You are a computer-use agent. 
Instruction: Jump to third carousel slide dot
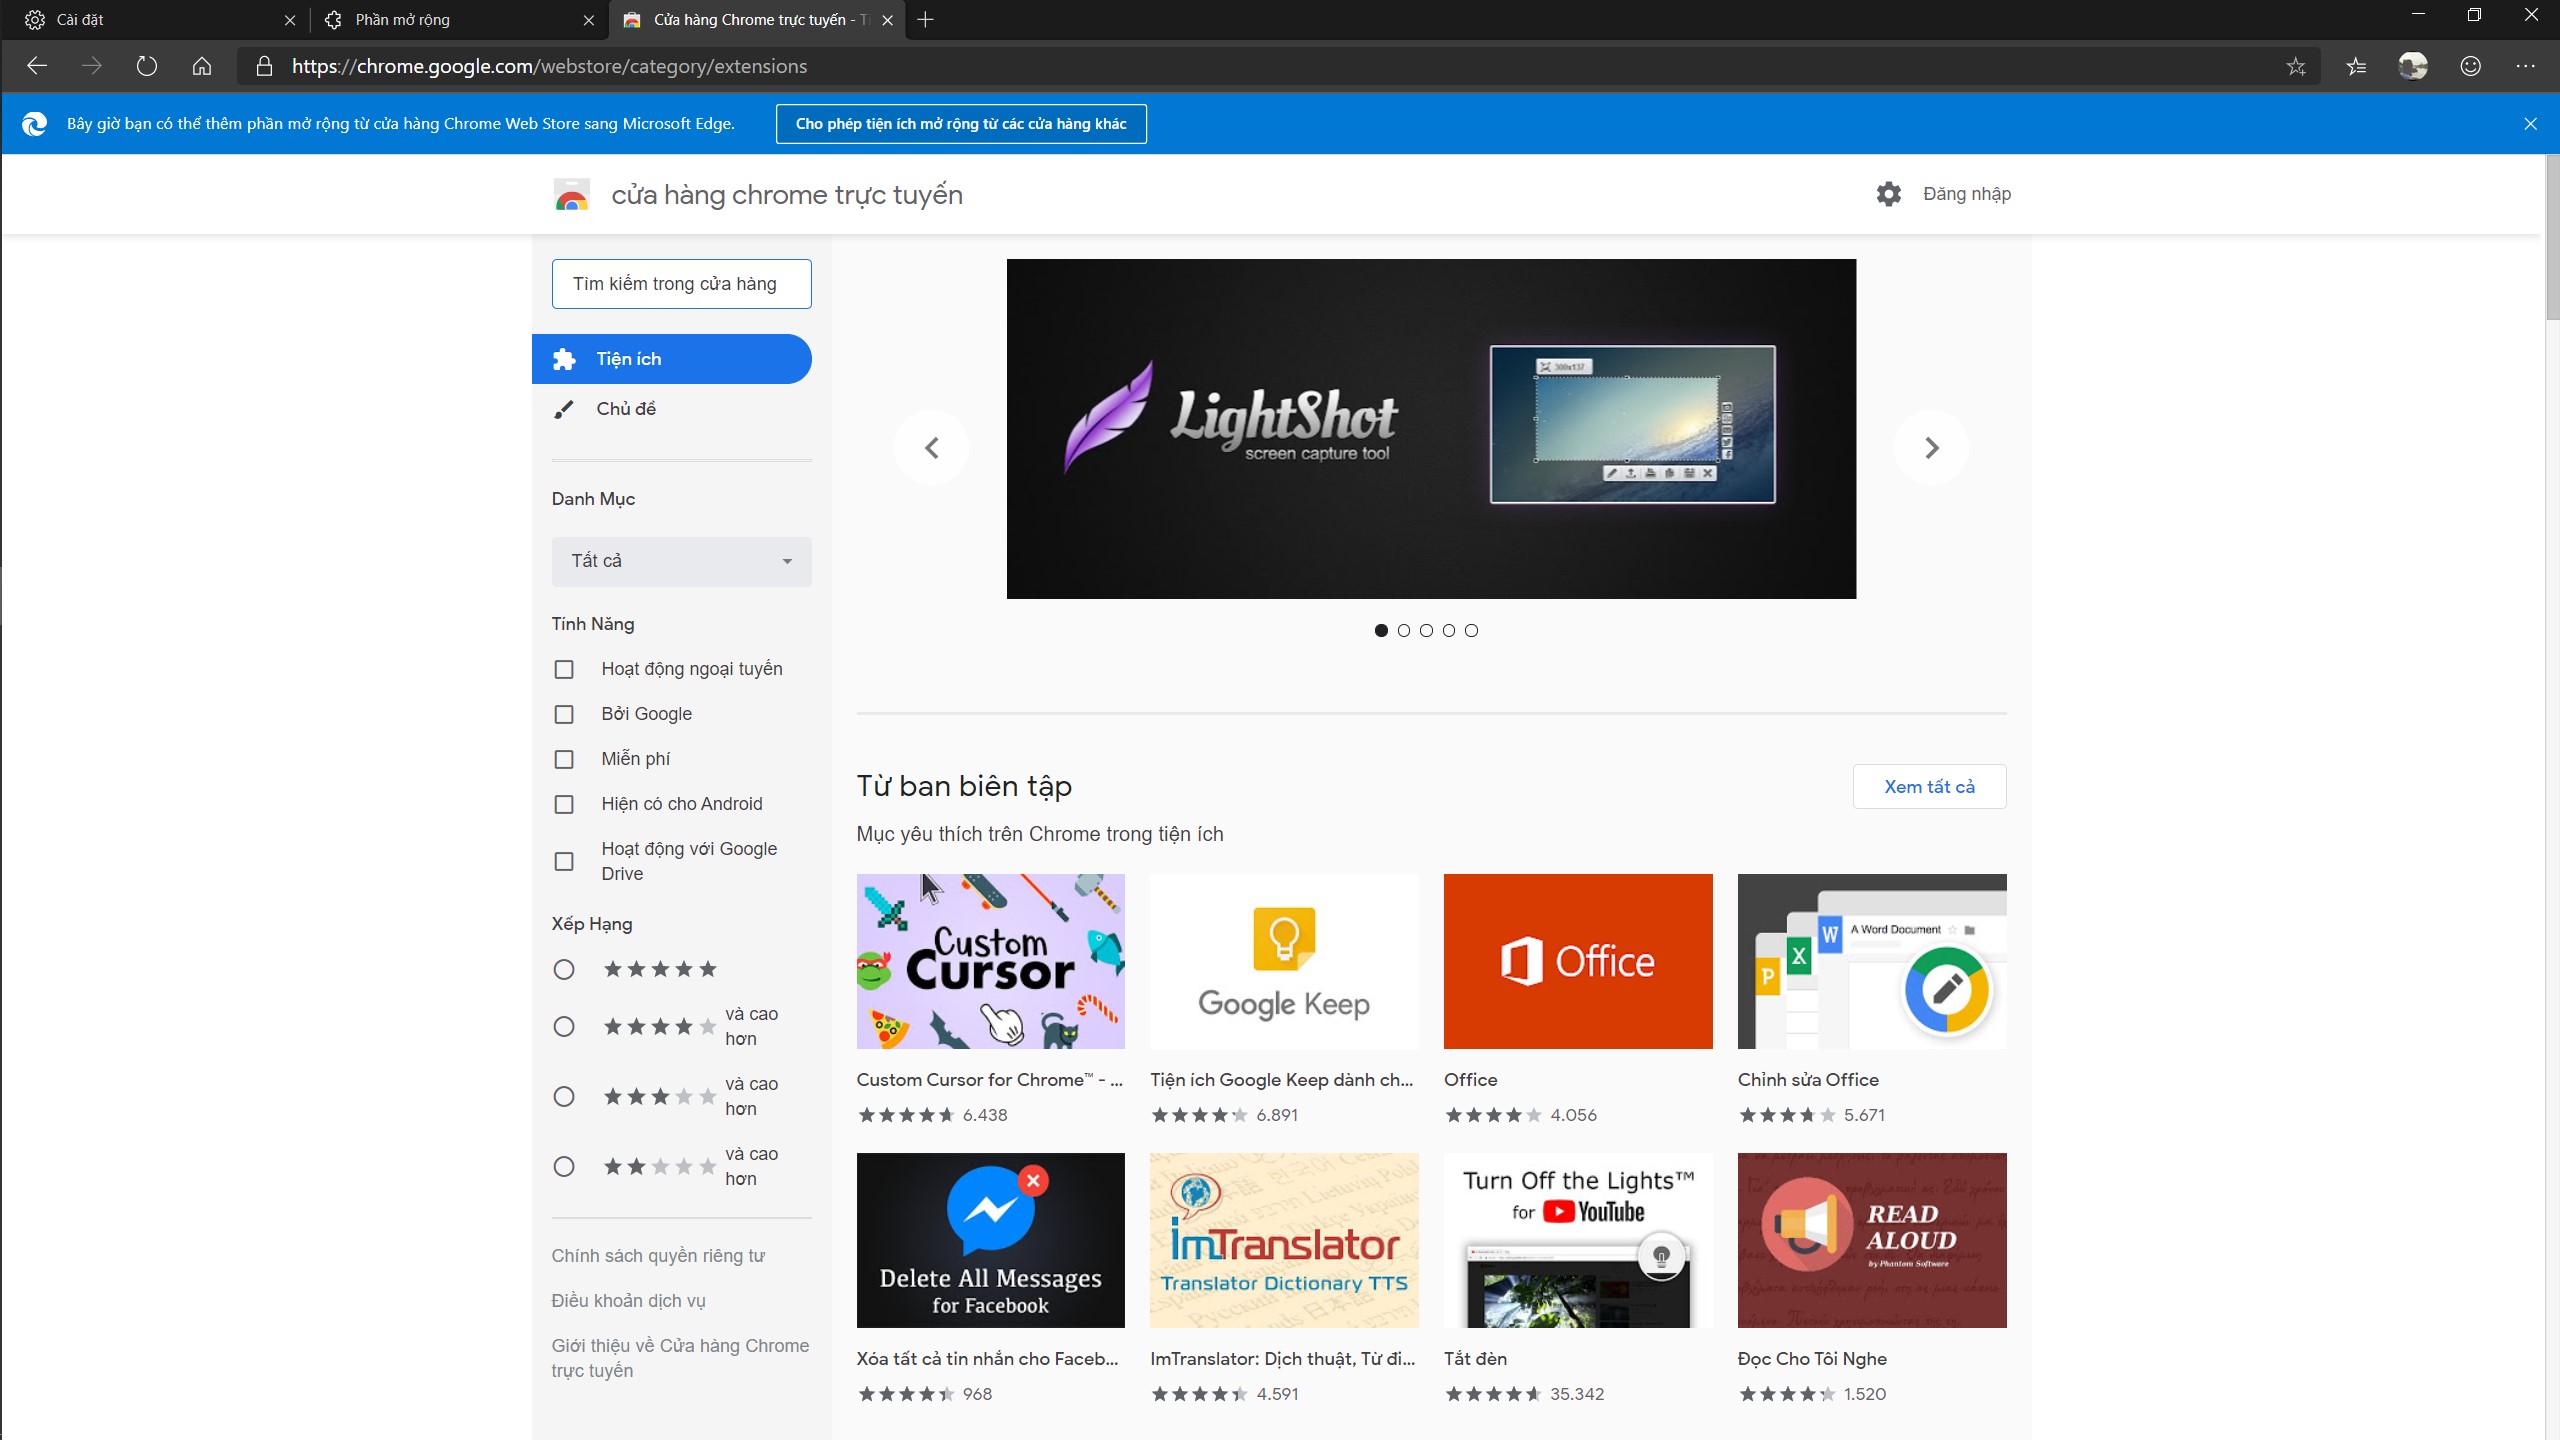click(x=1426, y=631)
